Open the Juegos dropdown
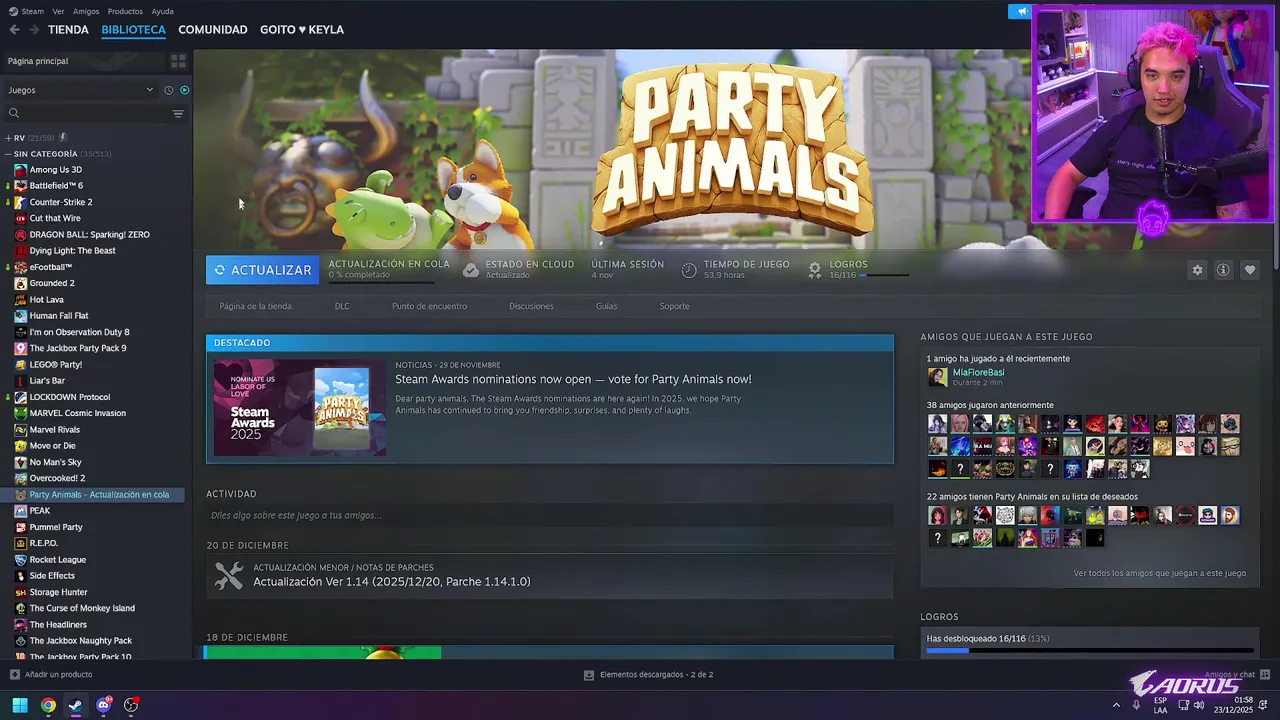The image size is (1280, 720). [80, 90]
